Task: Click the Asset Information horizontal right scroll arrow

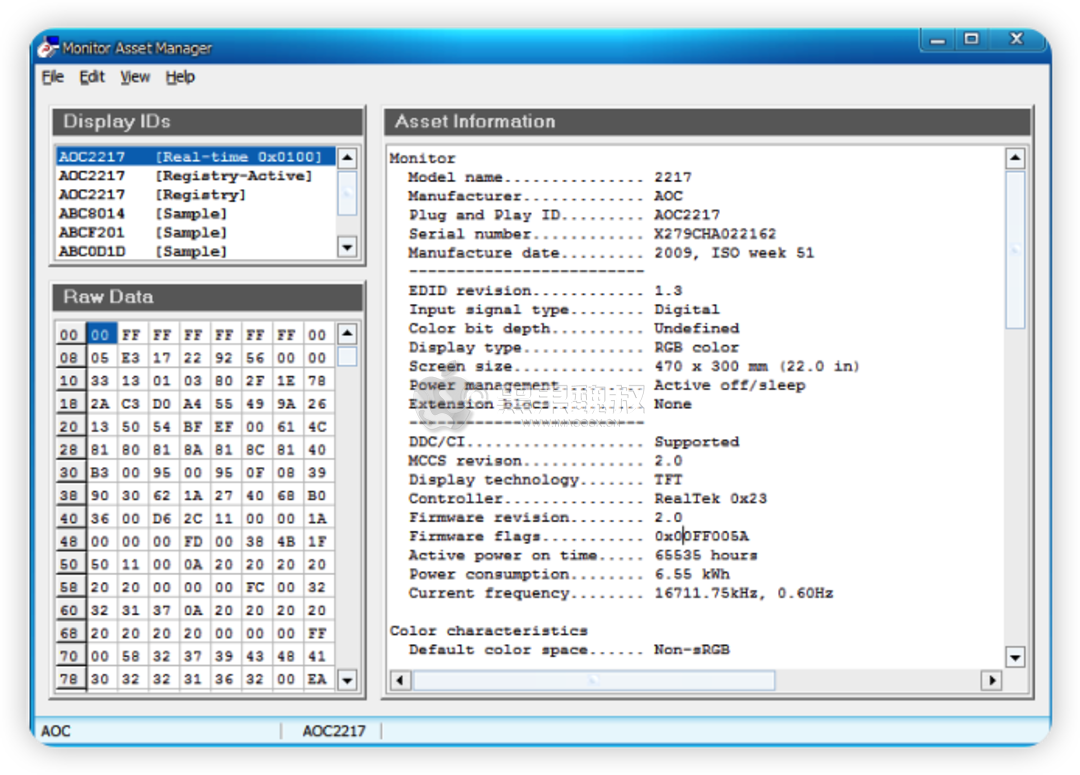Action: [x=991, y=680]
